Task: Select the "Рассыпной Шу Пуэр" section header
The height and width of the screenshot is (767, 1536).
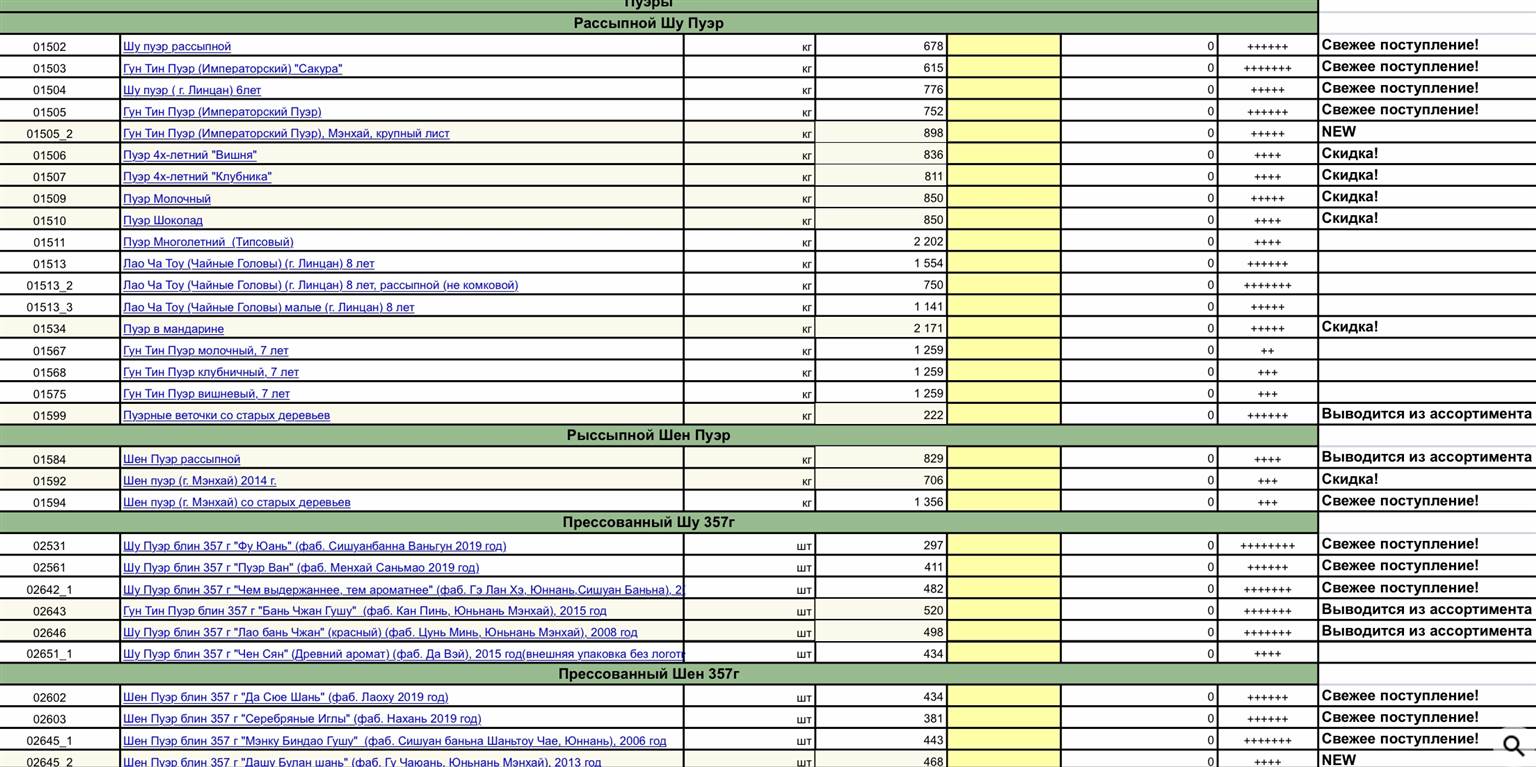Action: [x=659, y=24]
